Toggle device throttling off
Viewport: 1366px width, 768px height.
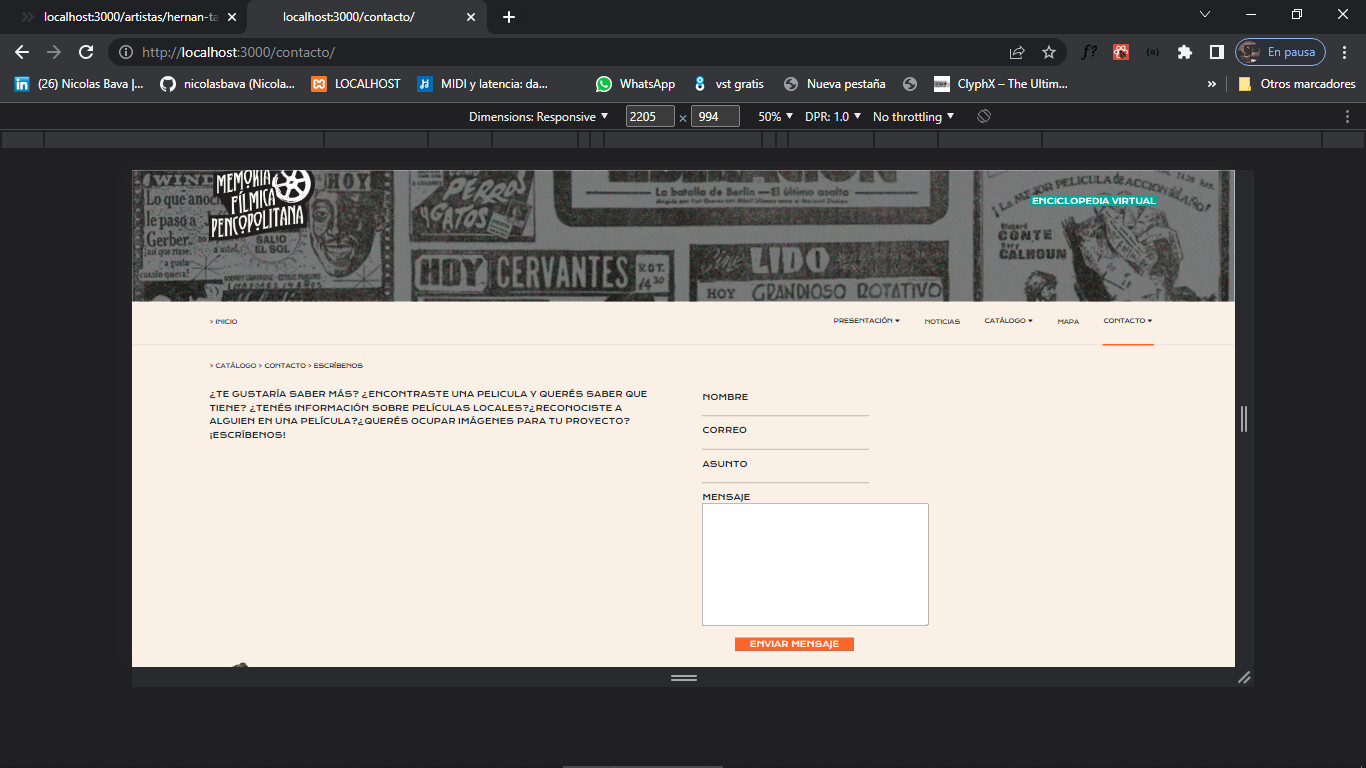[x=911, y=116]
